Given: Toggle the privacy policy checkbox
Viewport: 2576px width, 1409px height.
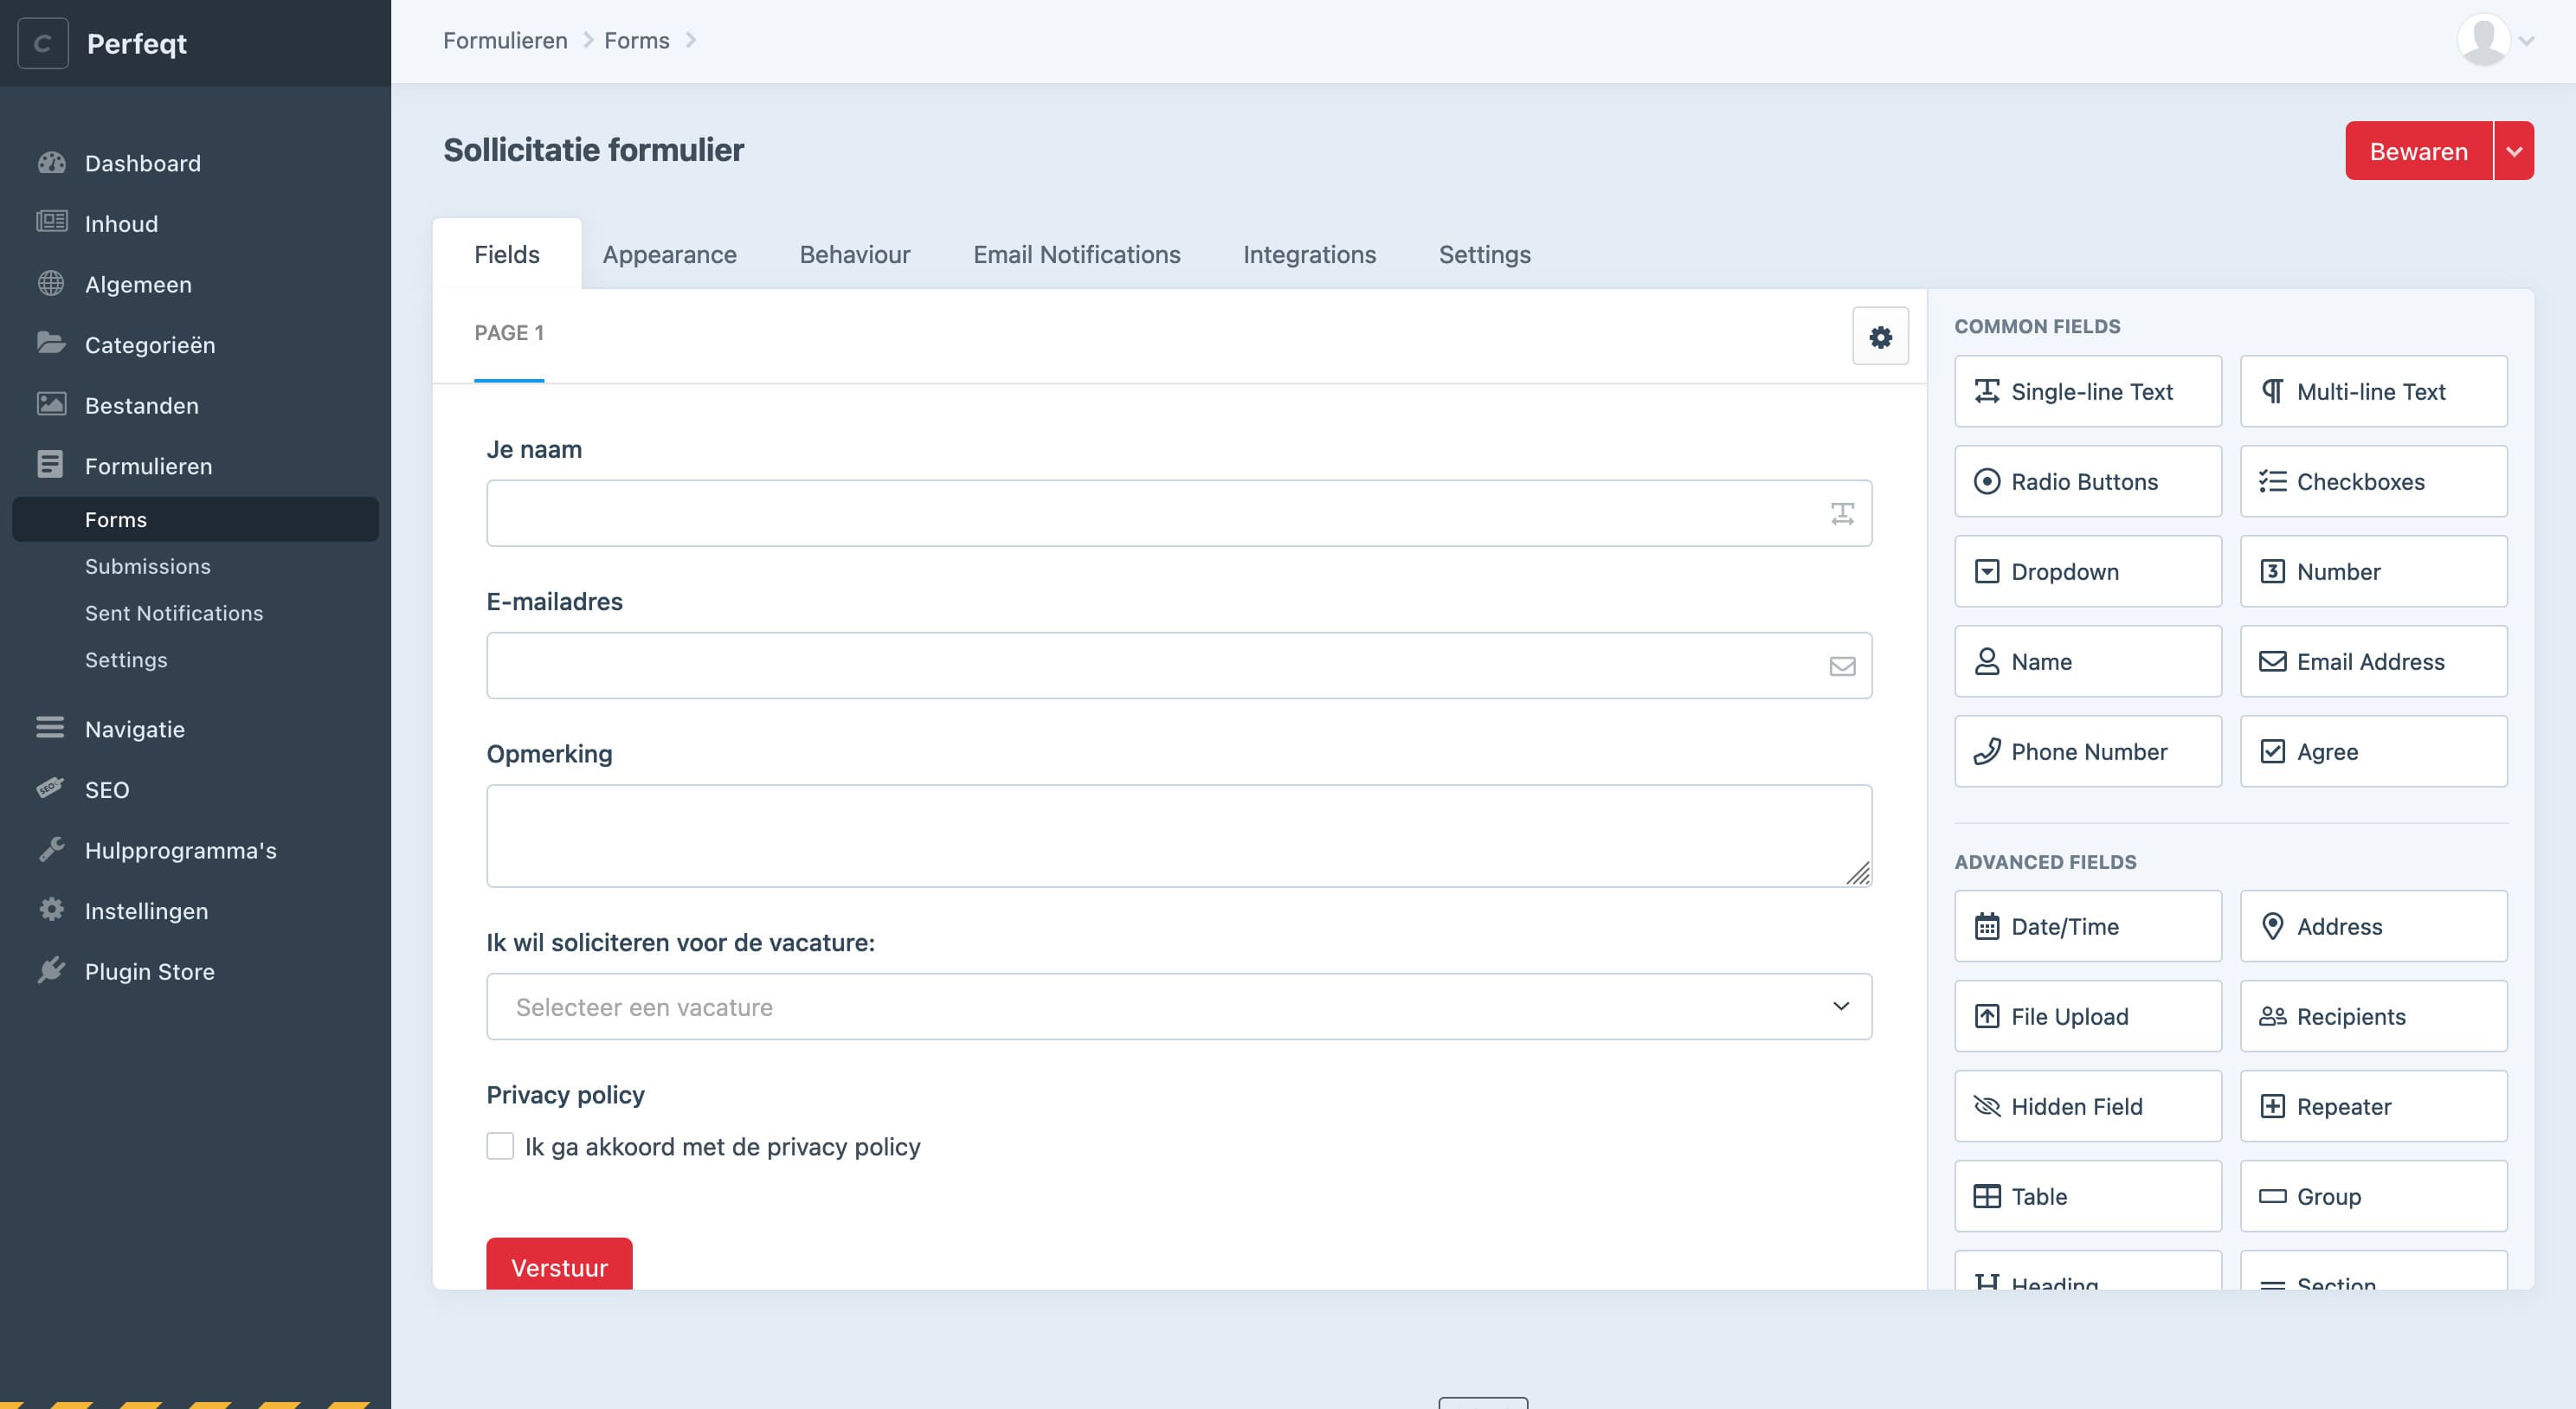Looking at the screenshot, I should pos(499,1145).
